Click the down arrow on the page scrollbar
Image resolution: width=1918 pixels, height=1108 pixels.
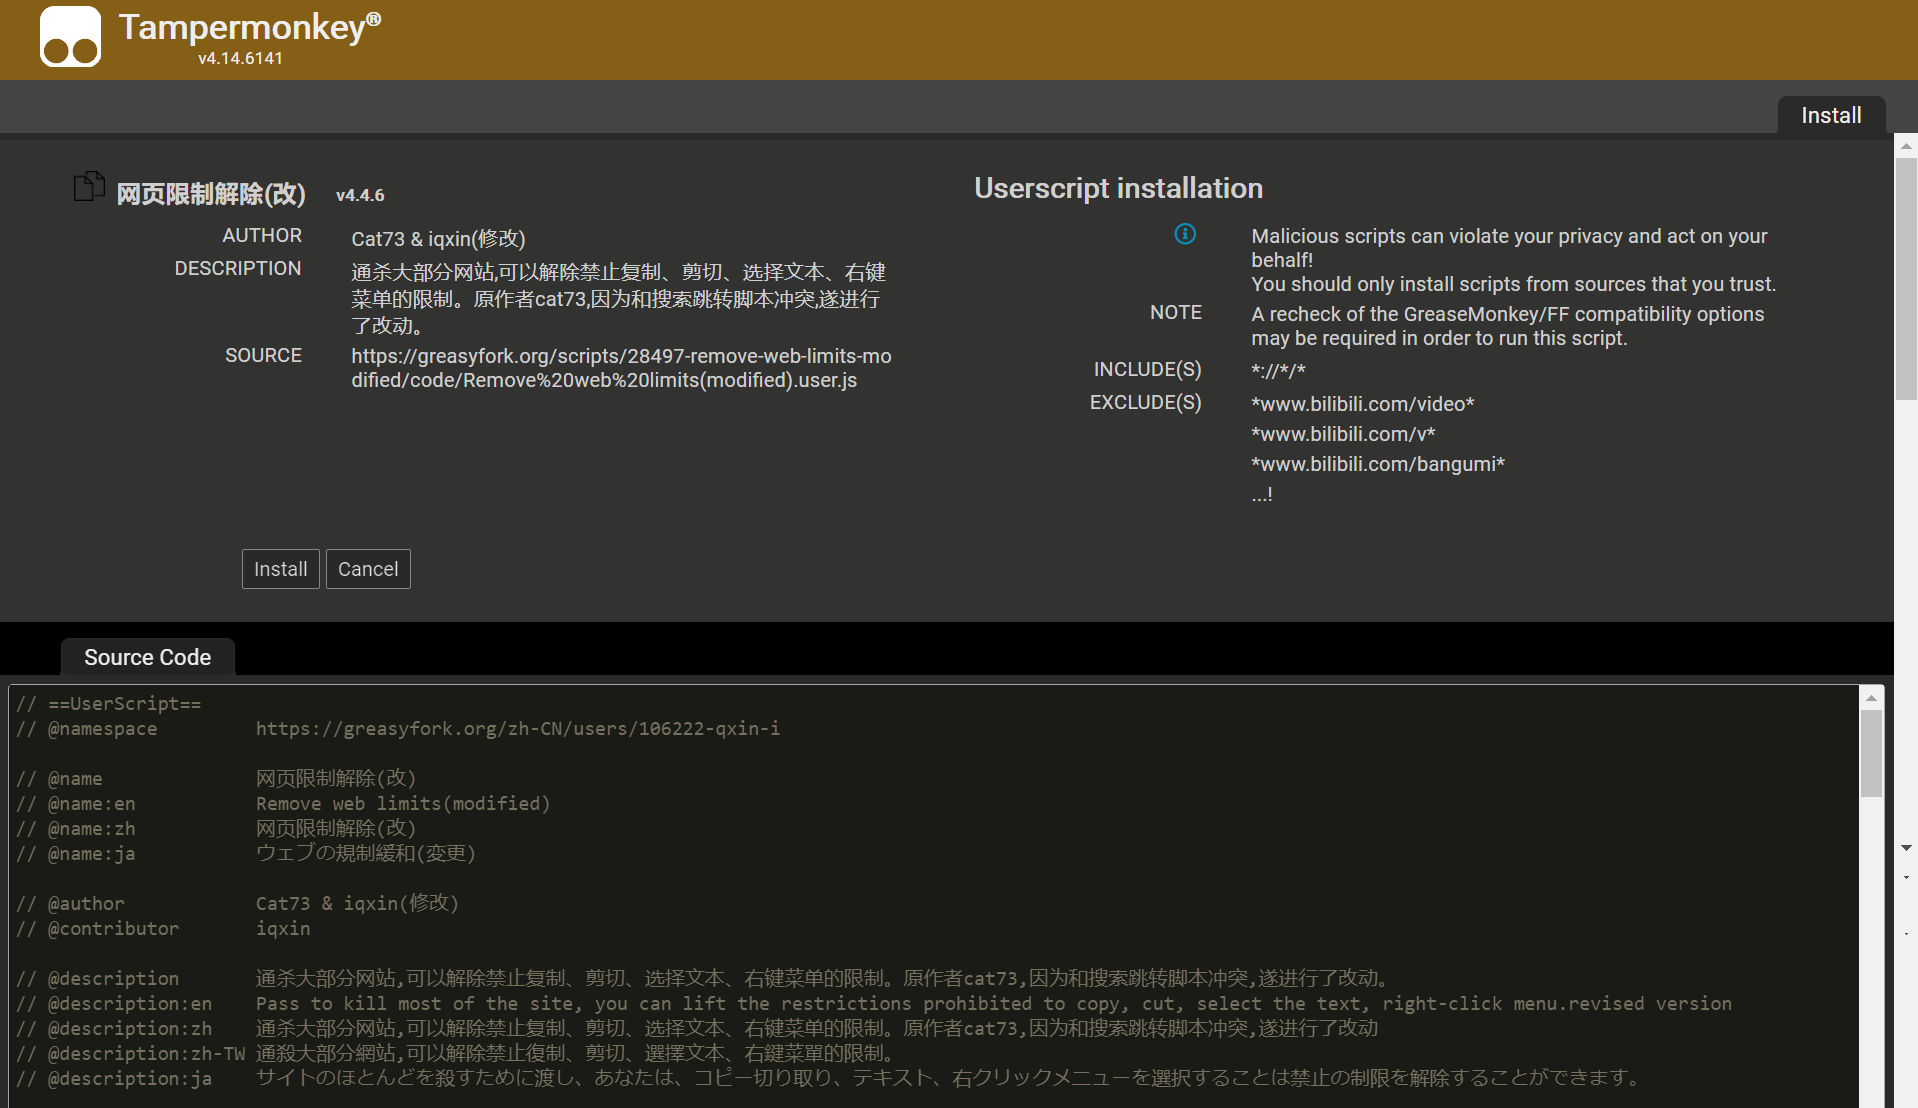pos(1906,847)
